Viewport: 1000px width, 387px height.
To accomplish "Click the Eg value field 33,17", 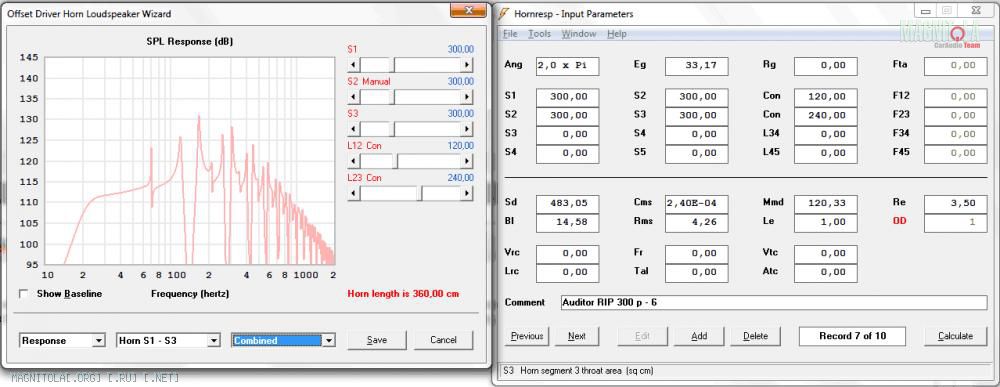I will point(696,66).
